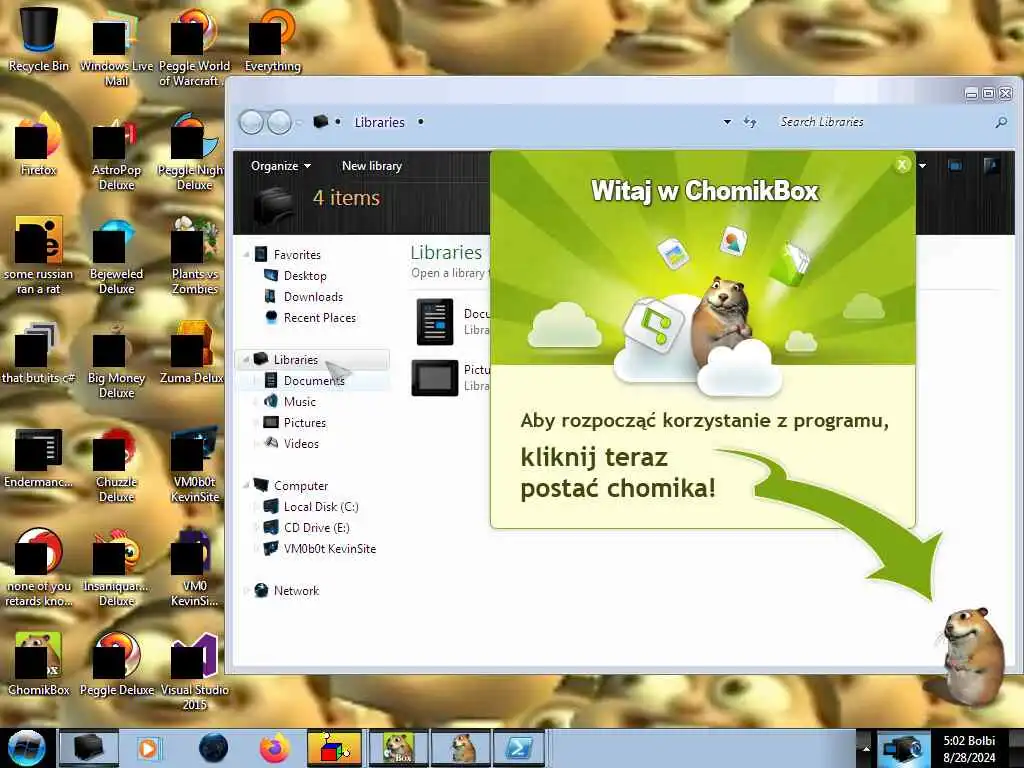1024x768 pixels.
Task: Refresh the Libraries view
Action: (750, 122)
